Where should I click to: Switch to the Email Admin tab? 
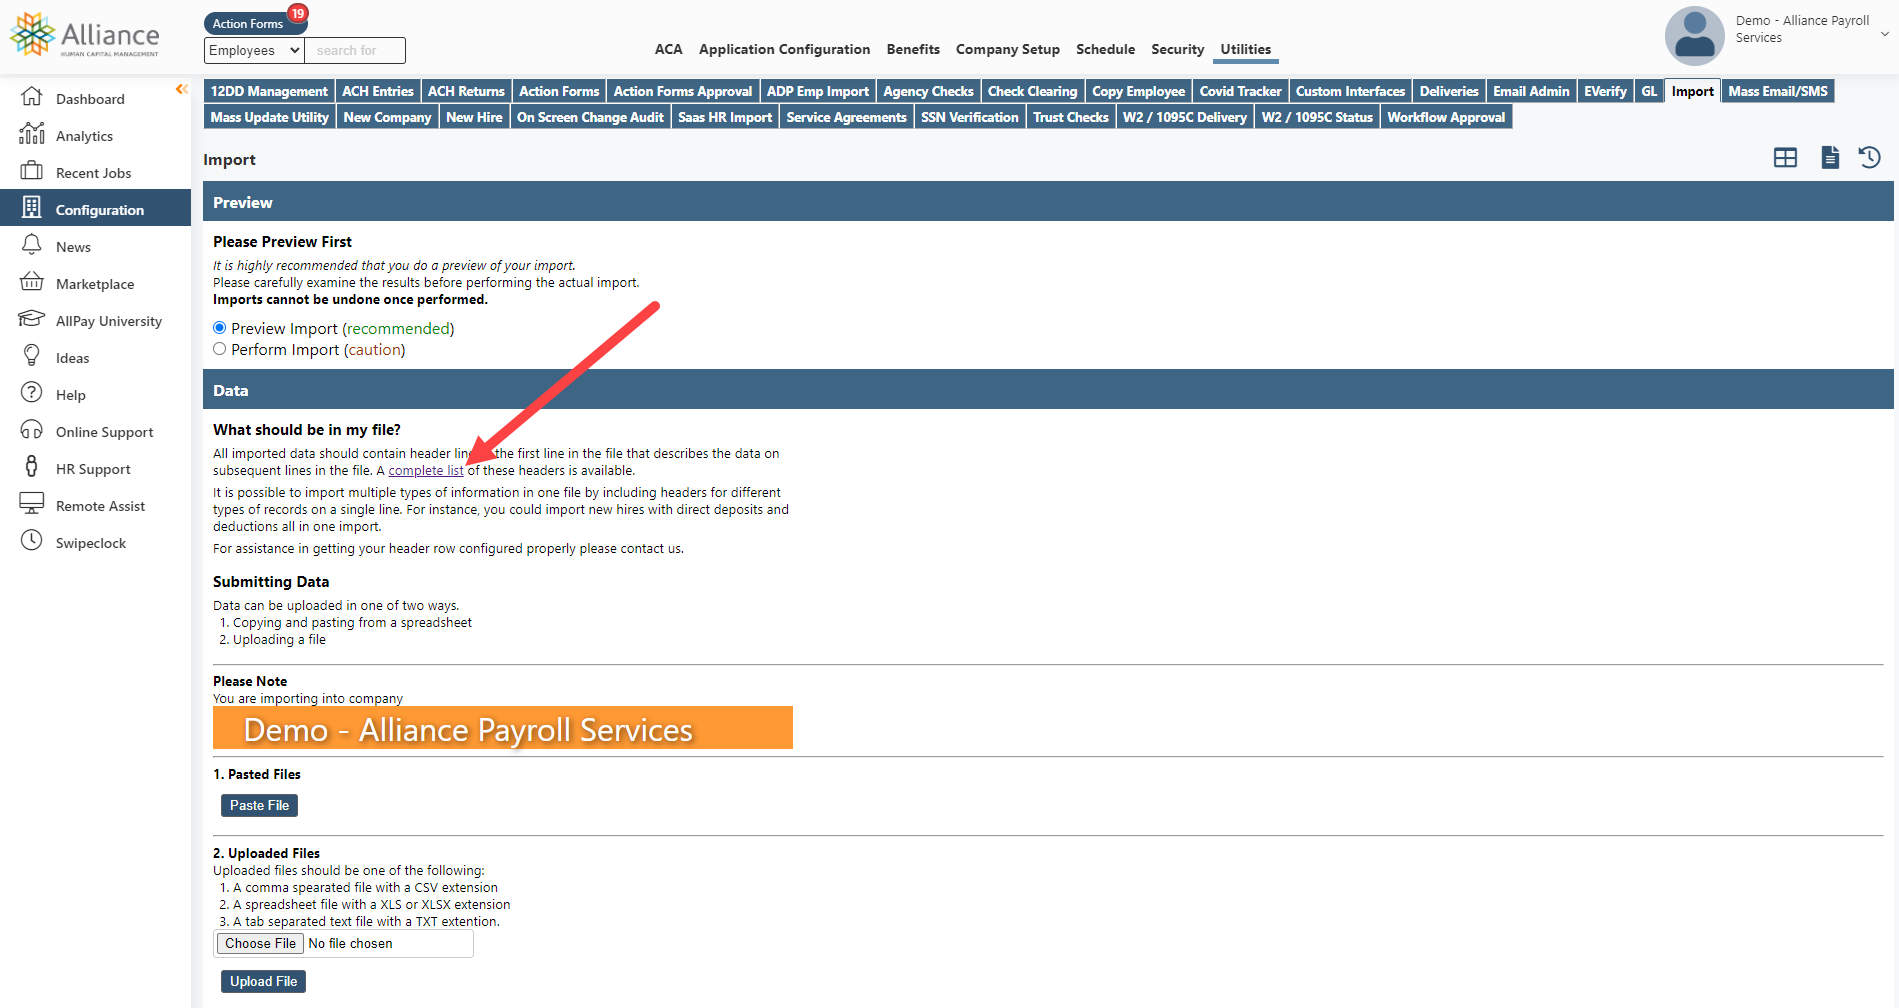pos(1531,91)
